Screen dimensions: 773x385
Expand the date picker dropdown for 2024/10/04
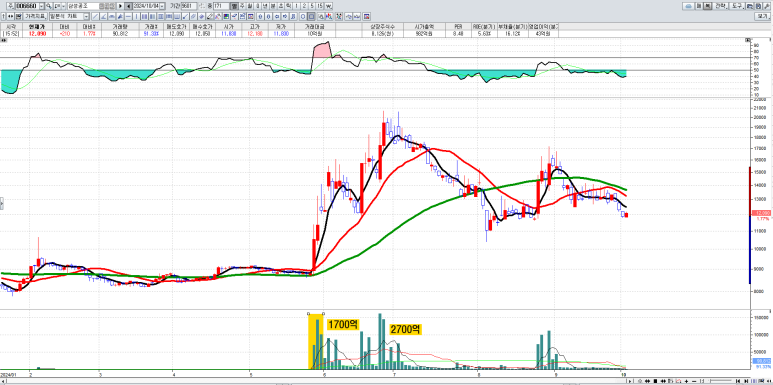162,6
